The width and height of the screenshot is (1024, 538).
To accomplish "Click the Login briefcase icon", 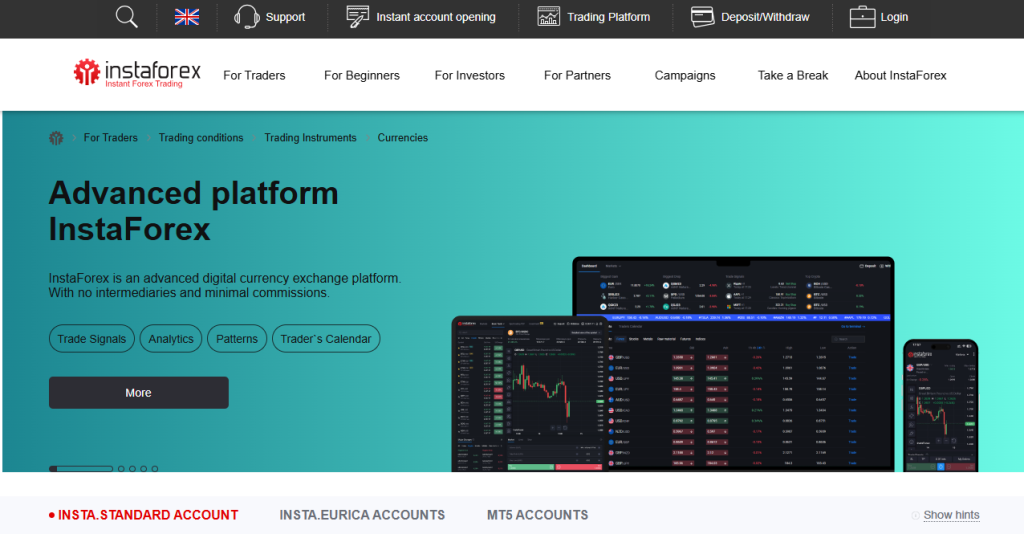I will [x=862, y=17].
